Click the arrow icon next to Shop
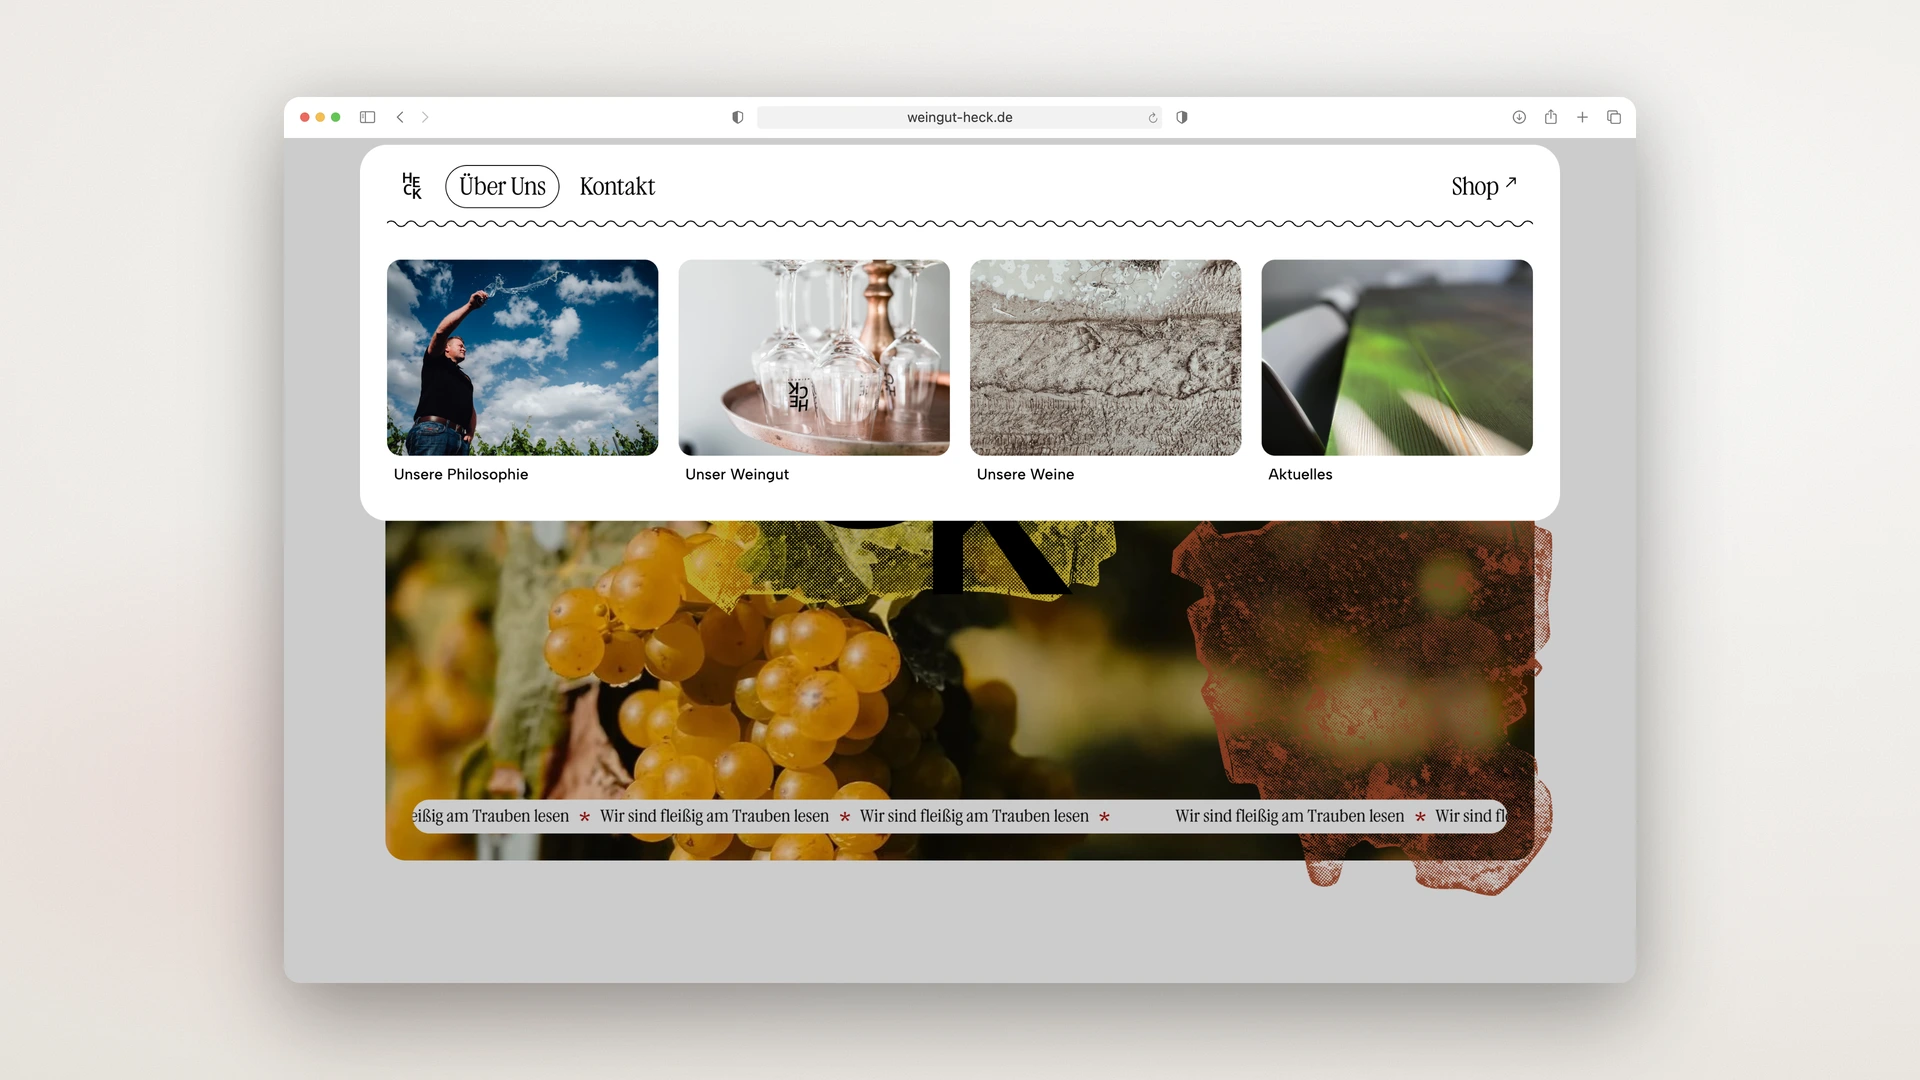The image size is (1920, 1080). (1511, 182)
